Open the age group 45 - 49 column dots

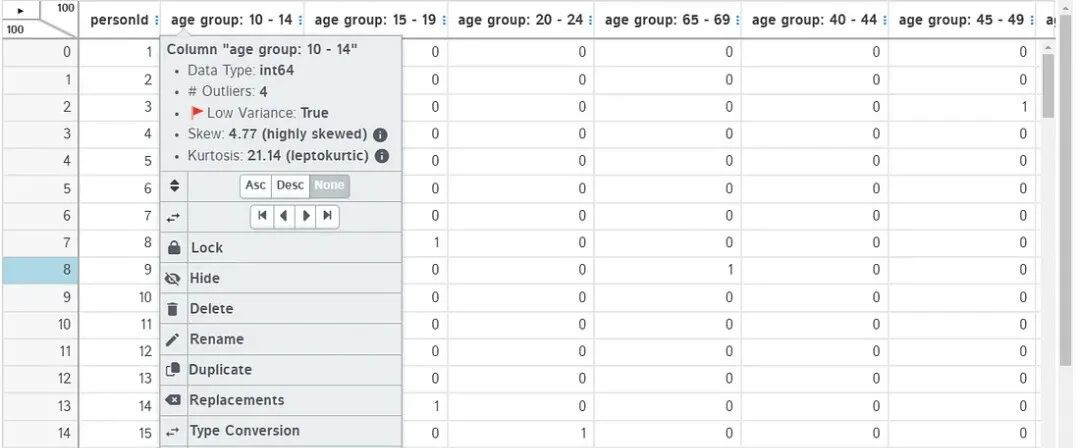tap(1031, 20)
